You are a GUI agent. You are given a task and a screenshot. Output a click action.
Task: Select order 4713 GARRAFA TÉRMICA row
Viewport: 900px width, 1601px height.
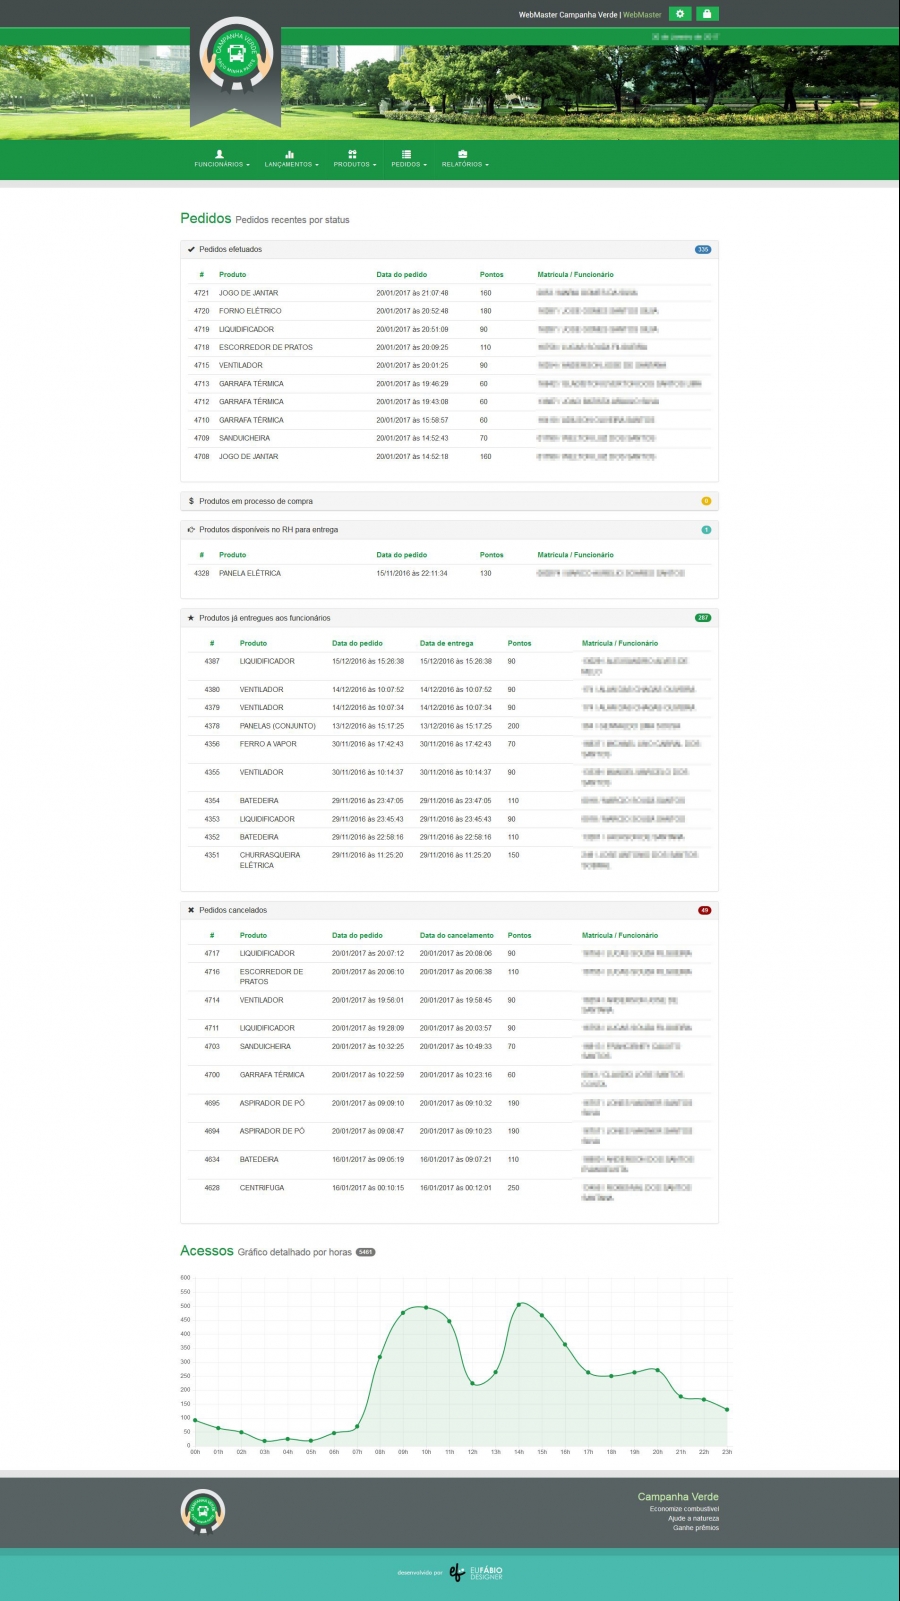449,384
